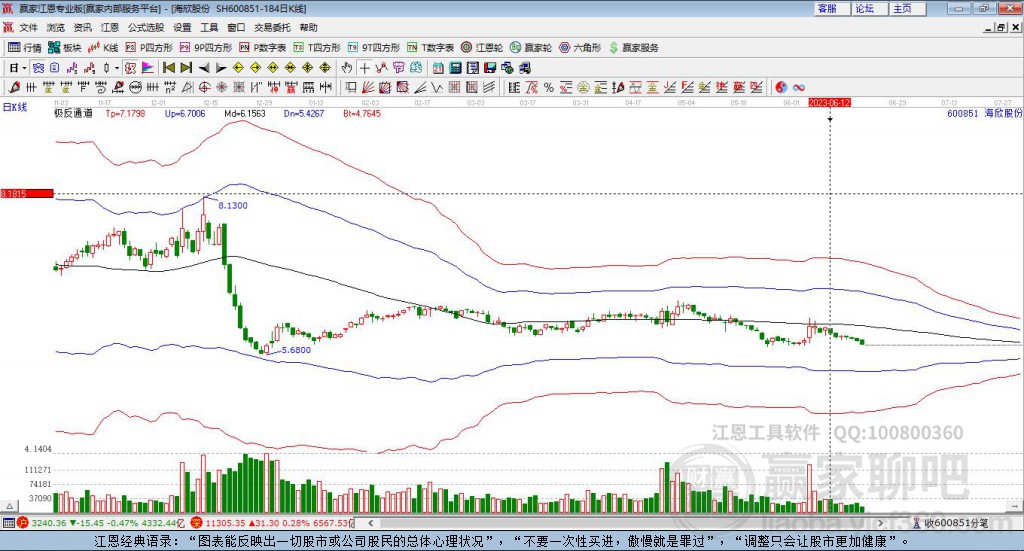Select the red fan lines tool

[368, 87]
